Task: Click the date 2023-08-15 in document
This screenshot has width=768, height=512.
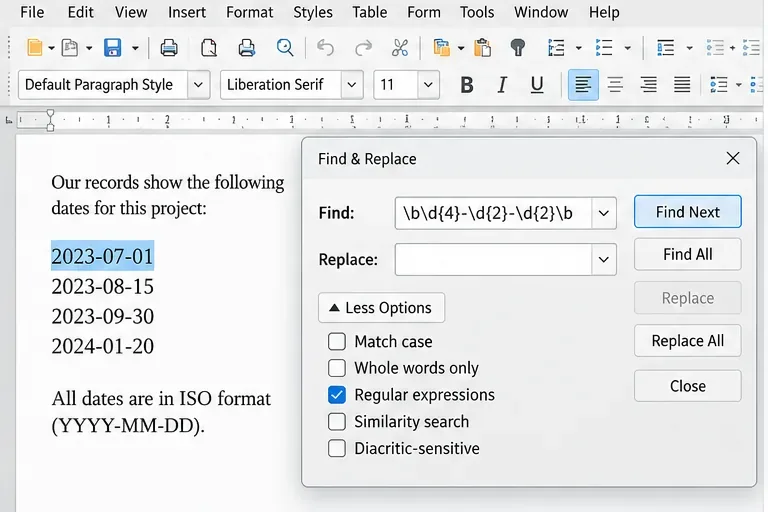Action: pos(102,287)
